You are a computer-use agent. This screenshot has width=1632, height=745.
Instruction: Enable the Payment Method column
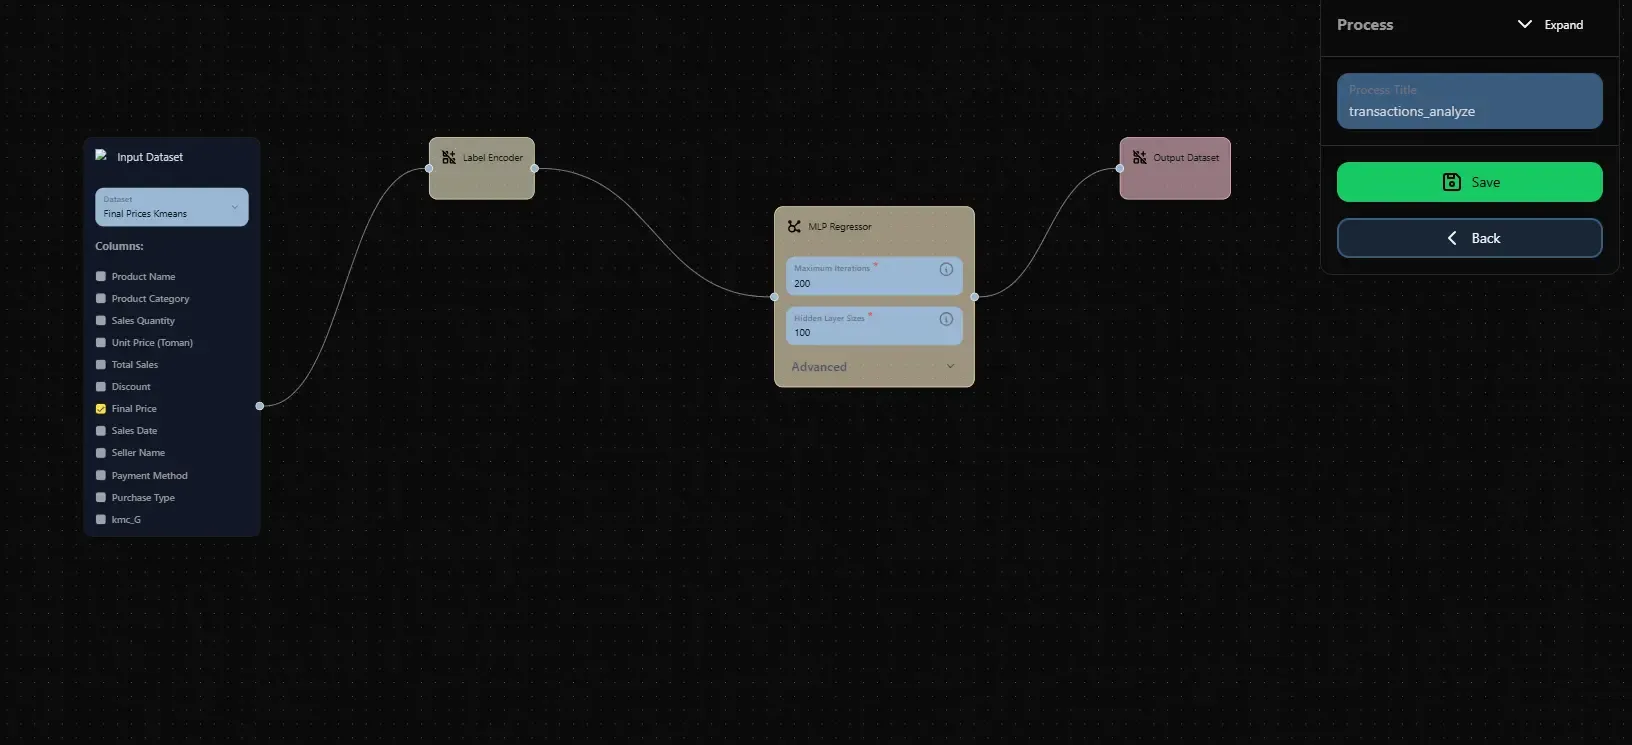(101, 476)
